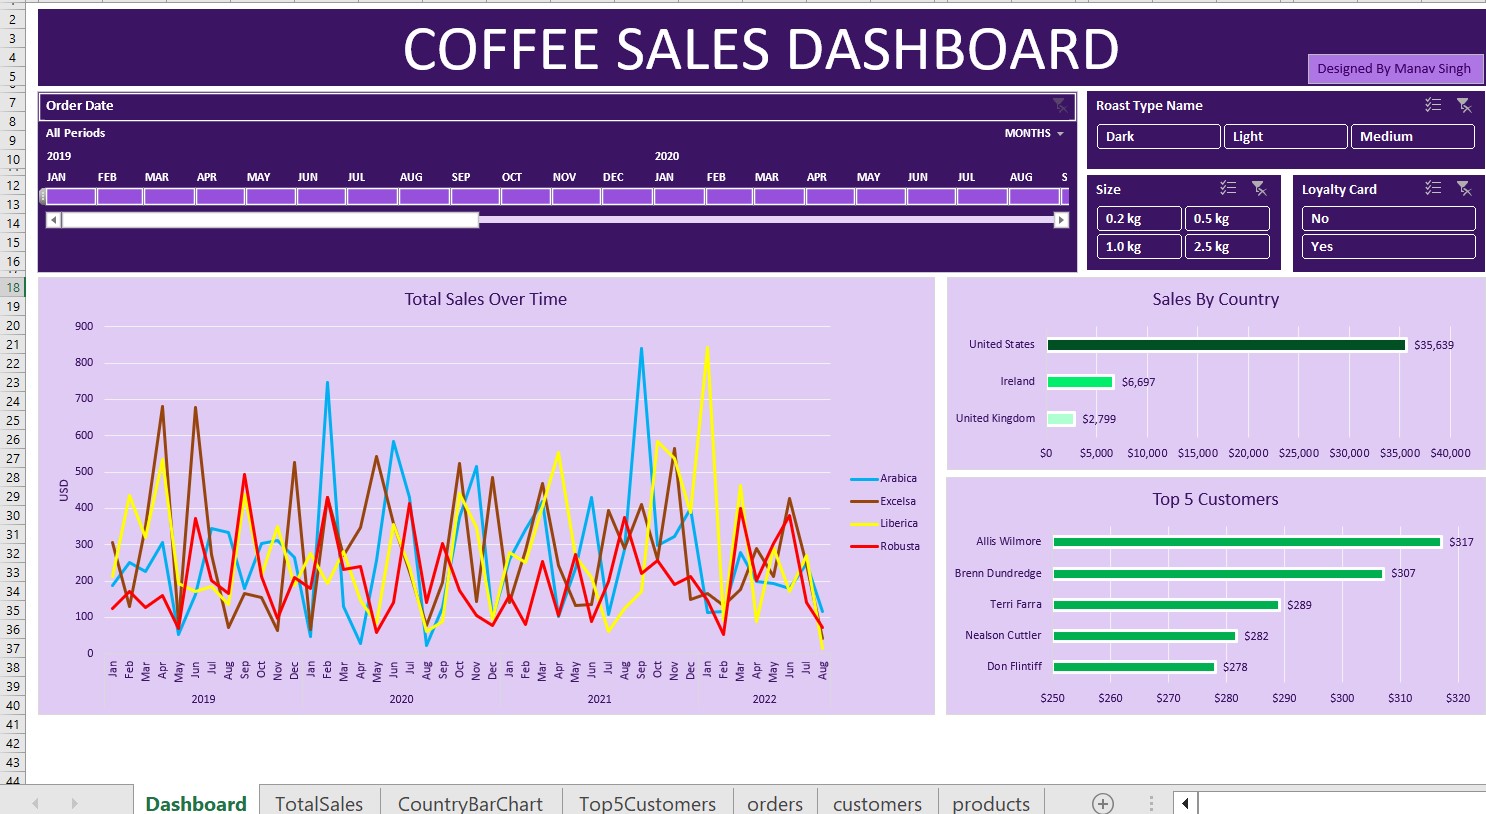The height and width of the screenshot is (814, 1486).
Task: Enable multi-select on Size slicer
Action: coord(1228,189)
